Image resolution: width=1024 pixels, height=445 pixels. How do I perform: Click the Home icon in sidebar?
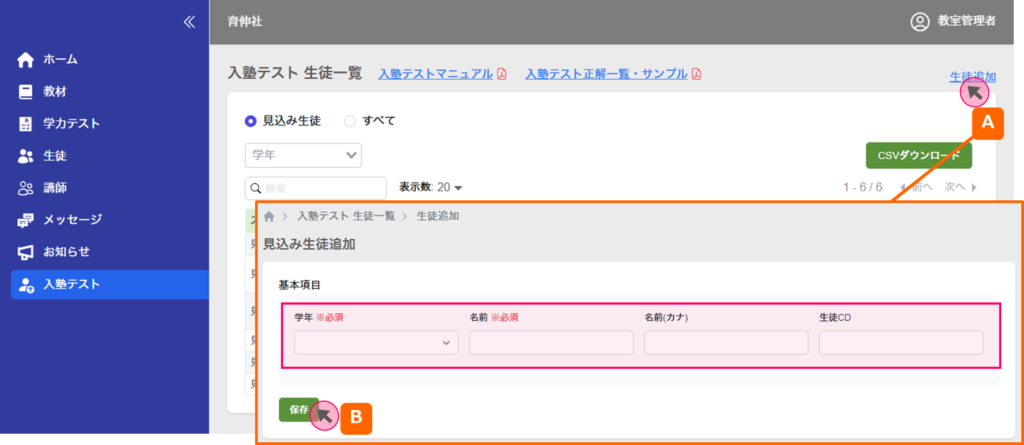coord(26,60)
